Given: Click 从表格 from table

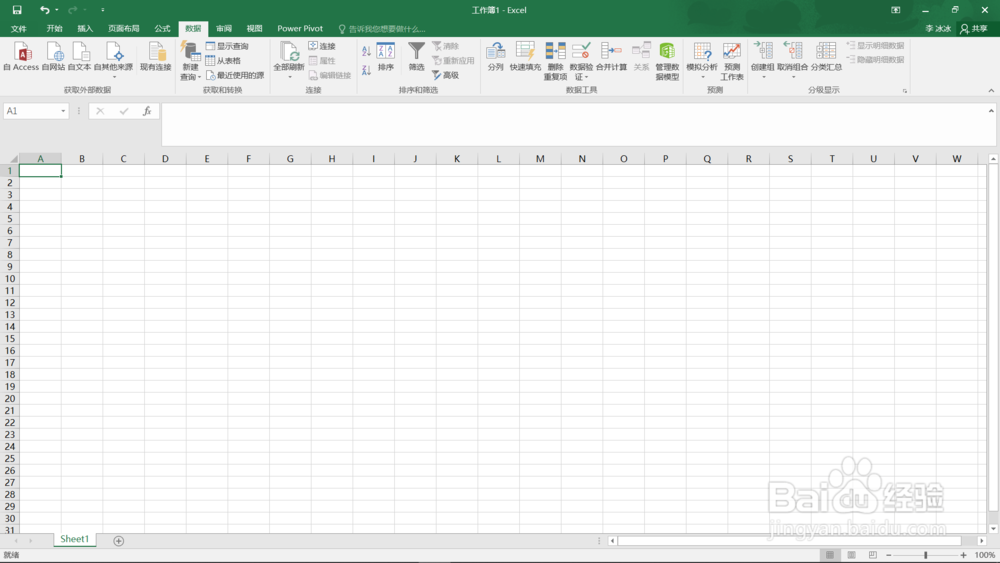Looking at the screenshot, I should point(223,61).
